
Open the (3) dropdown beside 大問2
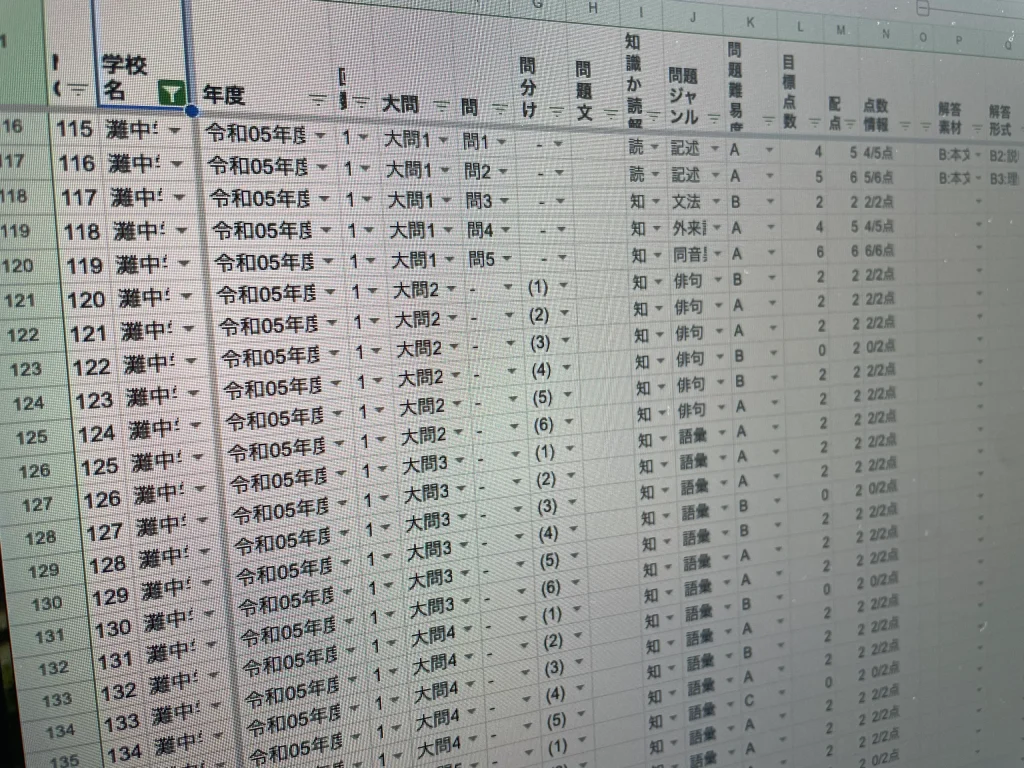pyautogui.click(x=566, y=341)
